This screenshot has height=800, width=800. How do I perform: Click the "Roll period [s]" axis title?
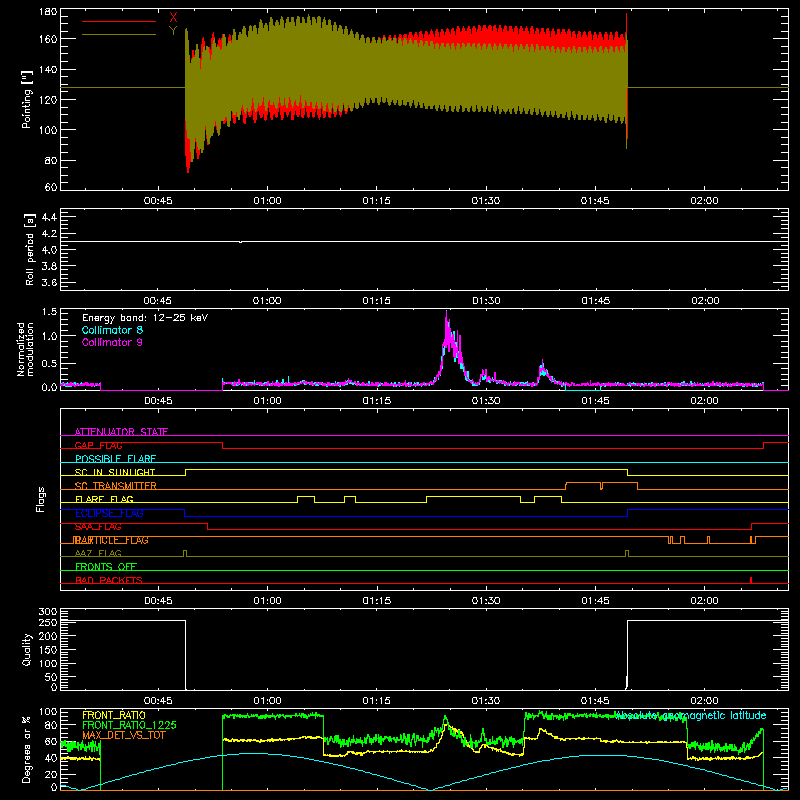(30, 249)
